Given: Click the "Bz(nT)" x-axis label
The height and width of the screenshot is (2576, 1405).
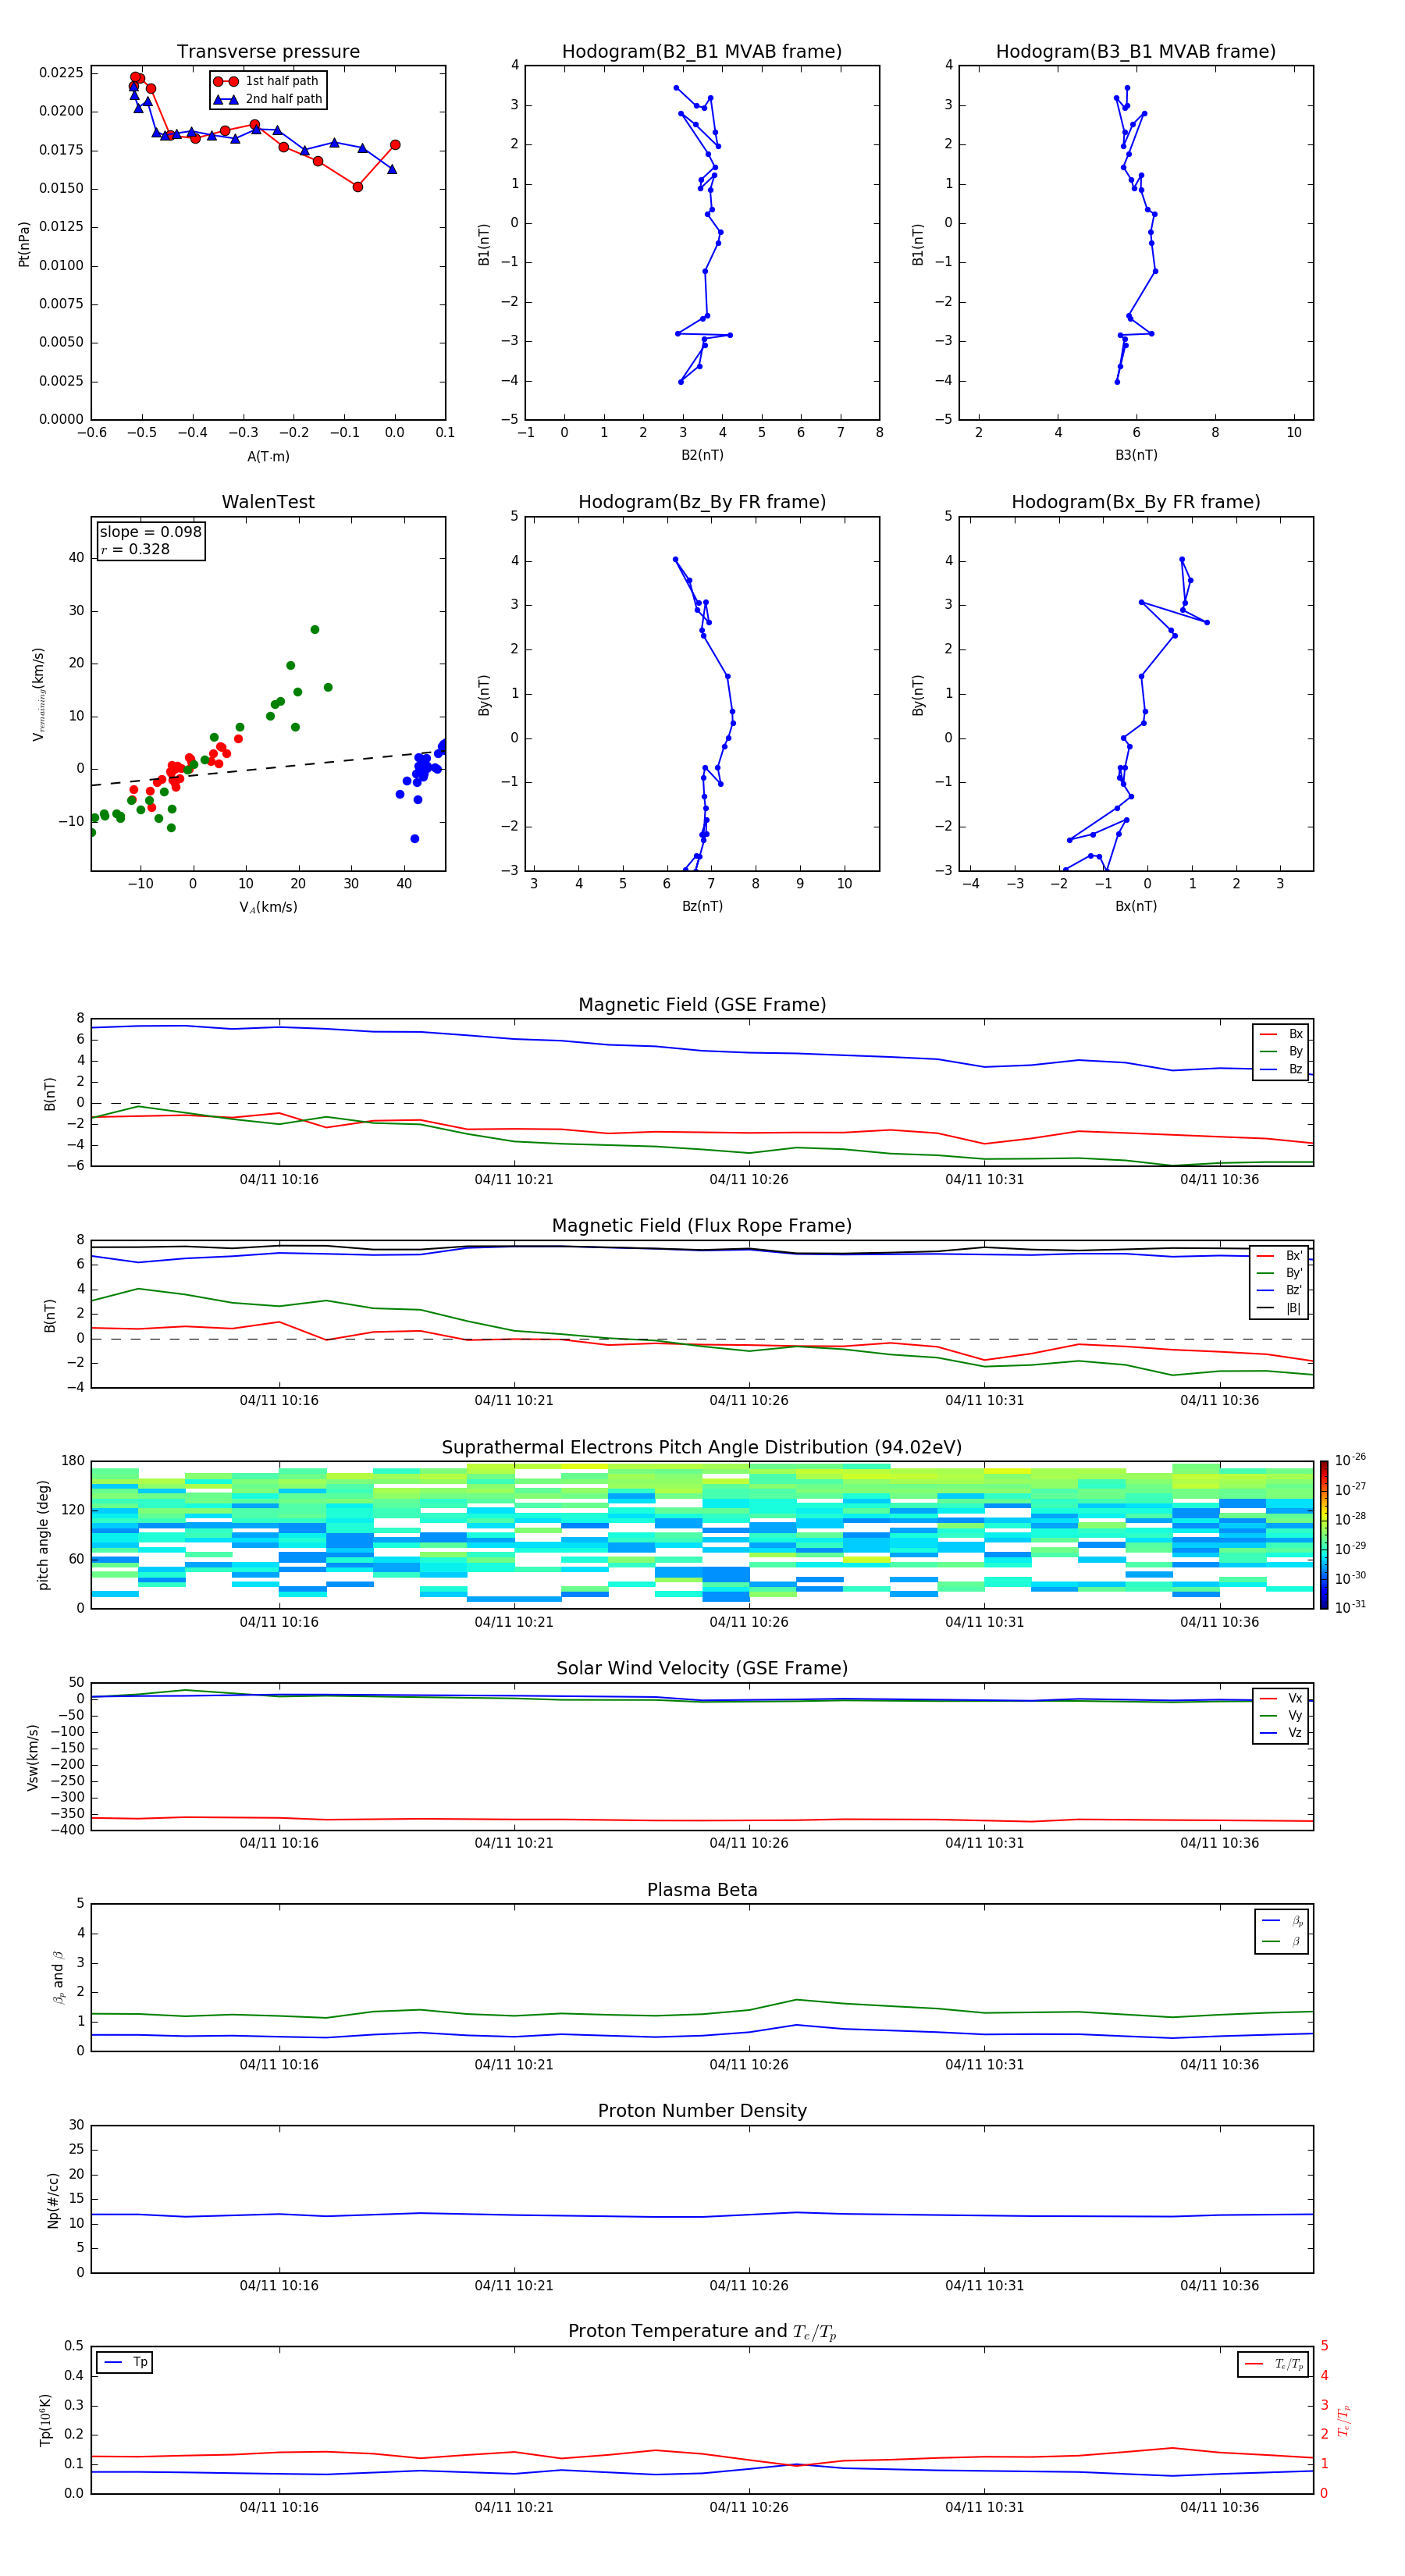Looking at the screenshot, I should [702, 906].
